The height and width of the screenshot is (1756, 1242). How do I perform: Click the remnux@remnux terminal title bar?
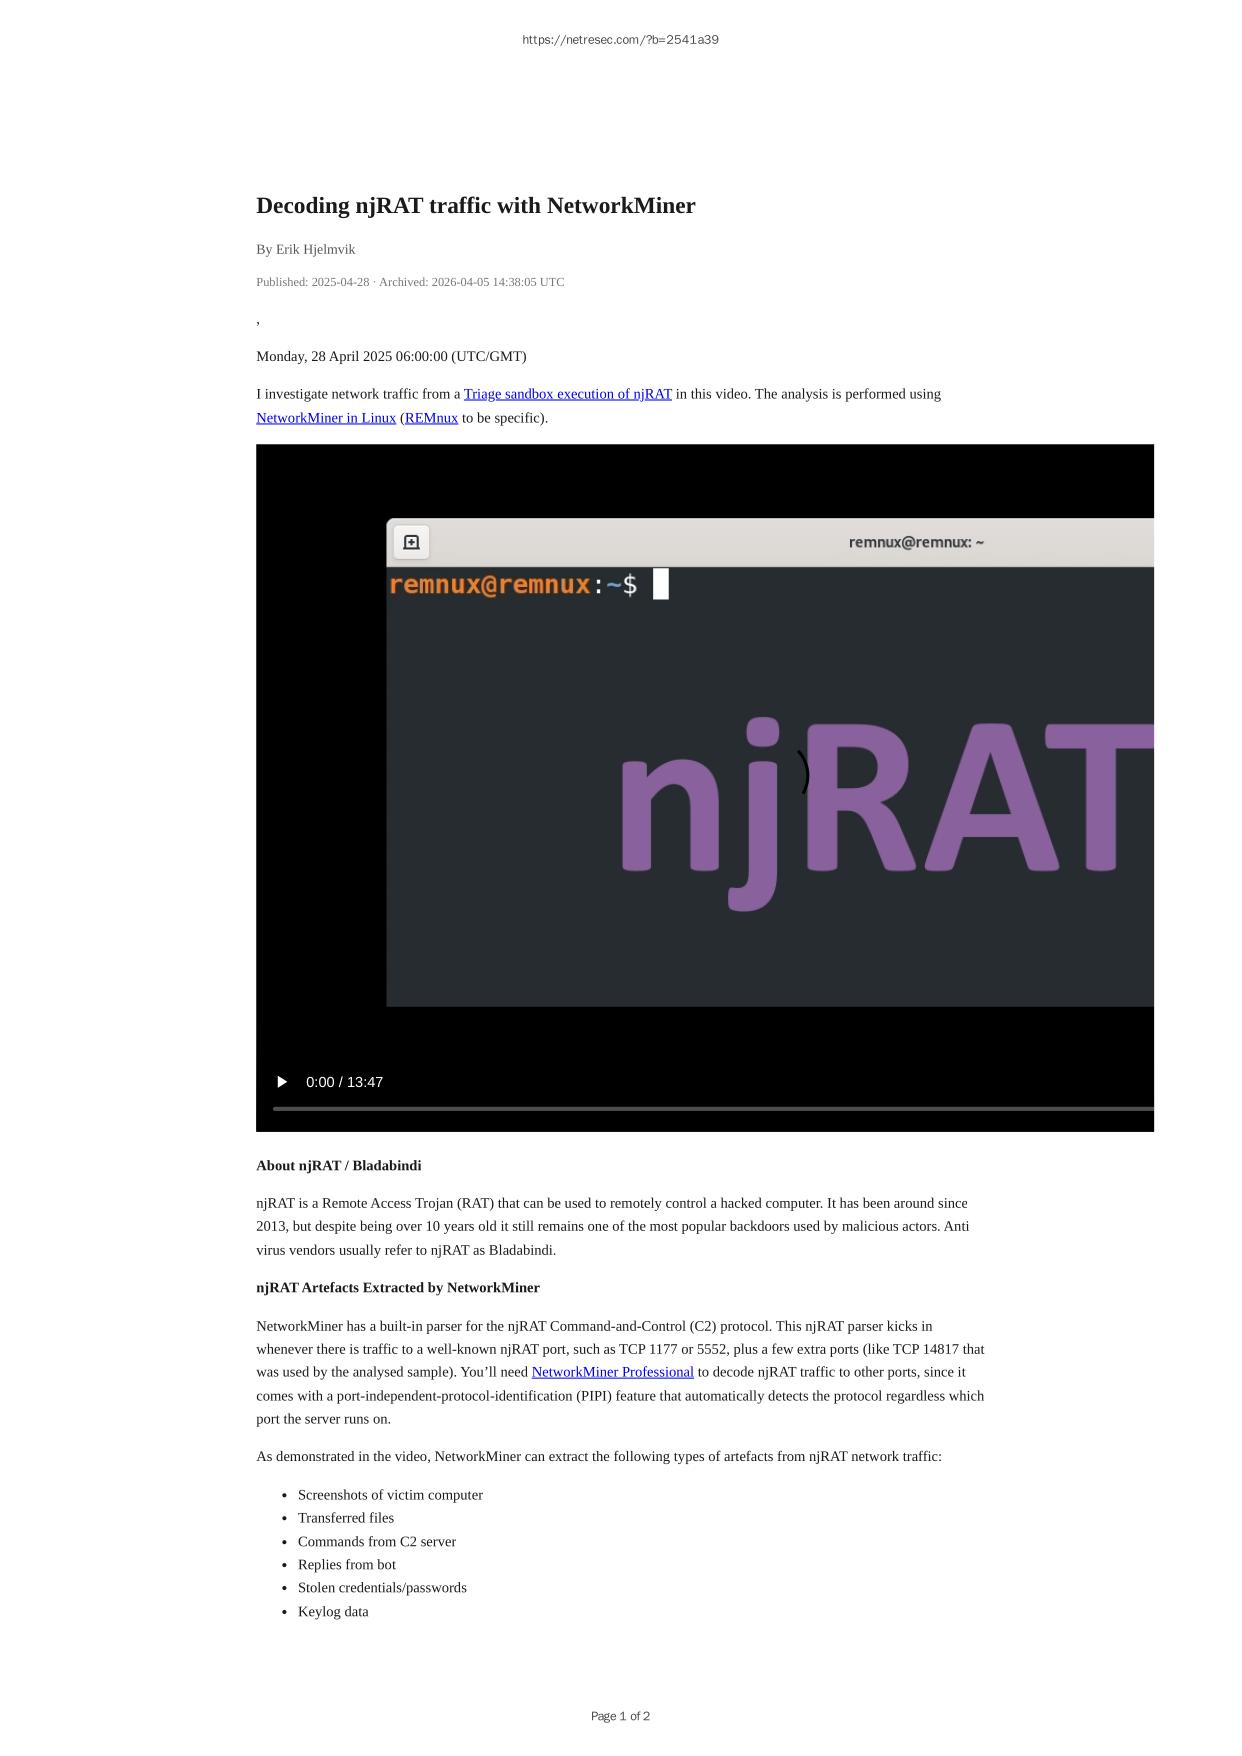pos(915,542)
